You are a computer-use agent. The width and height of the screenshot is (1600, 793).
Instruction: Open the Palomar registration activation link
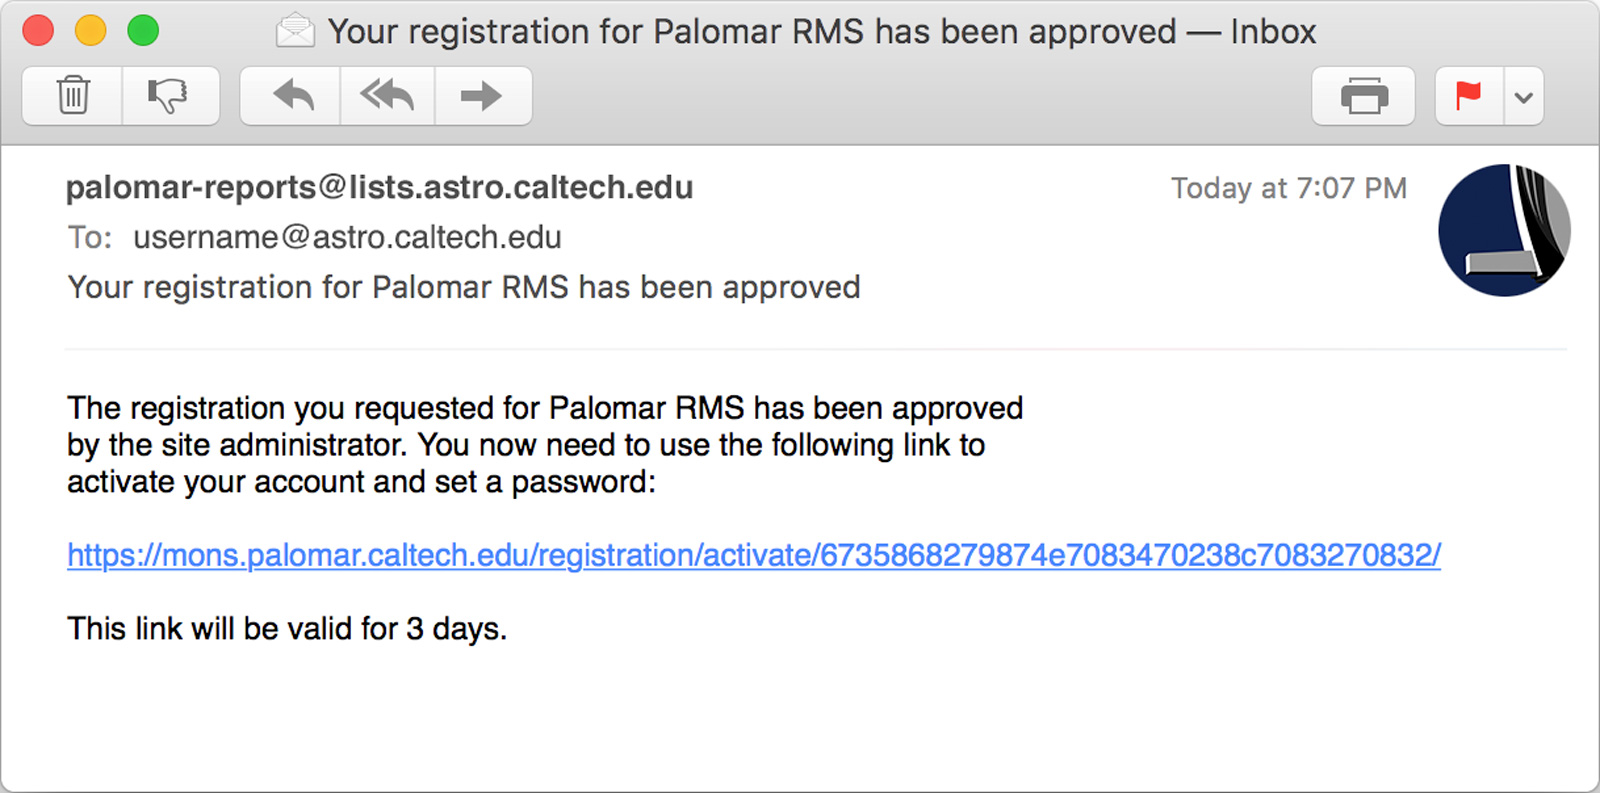point(754,555)
